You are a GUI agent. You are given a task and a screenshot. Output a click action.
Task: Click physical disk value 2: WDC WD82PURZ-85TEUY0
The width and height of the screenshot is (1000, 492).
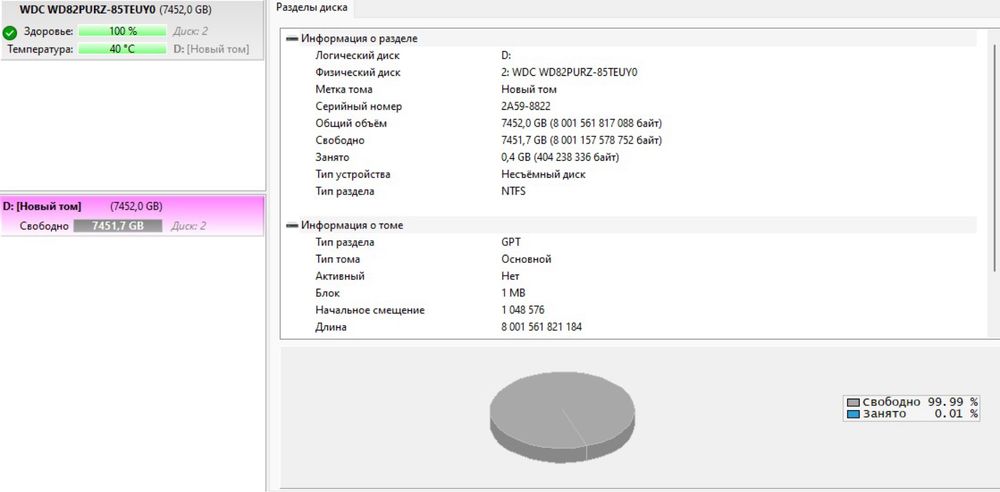[570, 73]
